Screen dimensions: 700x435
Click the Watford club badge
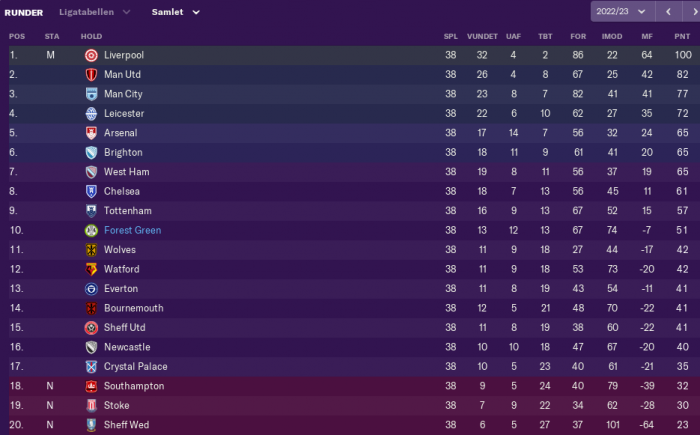click(91, 269)
